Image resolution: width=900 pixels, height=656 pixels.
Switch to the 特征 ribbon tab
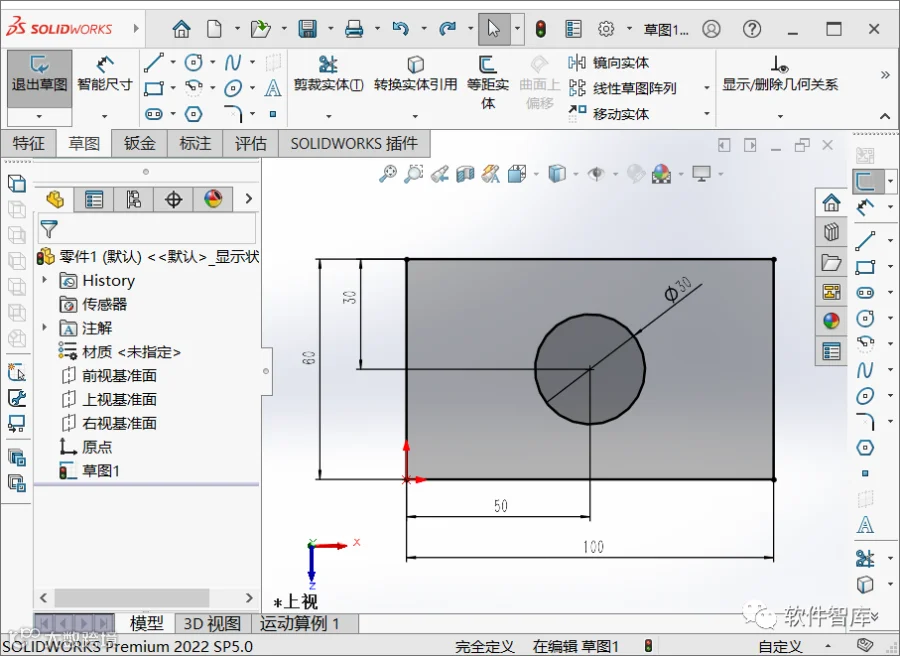click(28, 143)
